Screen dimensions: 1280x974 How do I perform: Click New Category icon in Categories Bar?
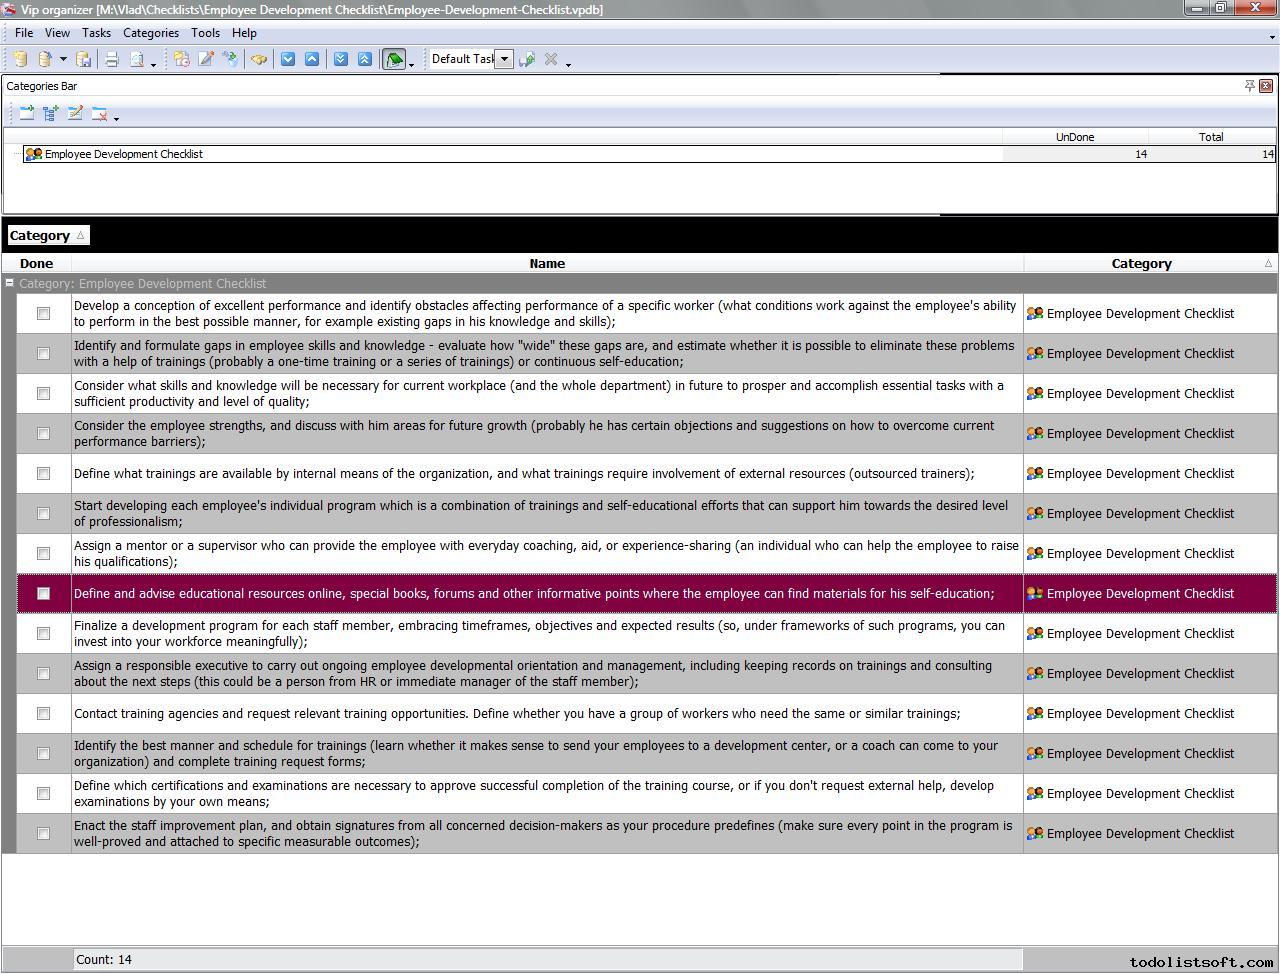26,114
